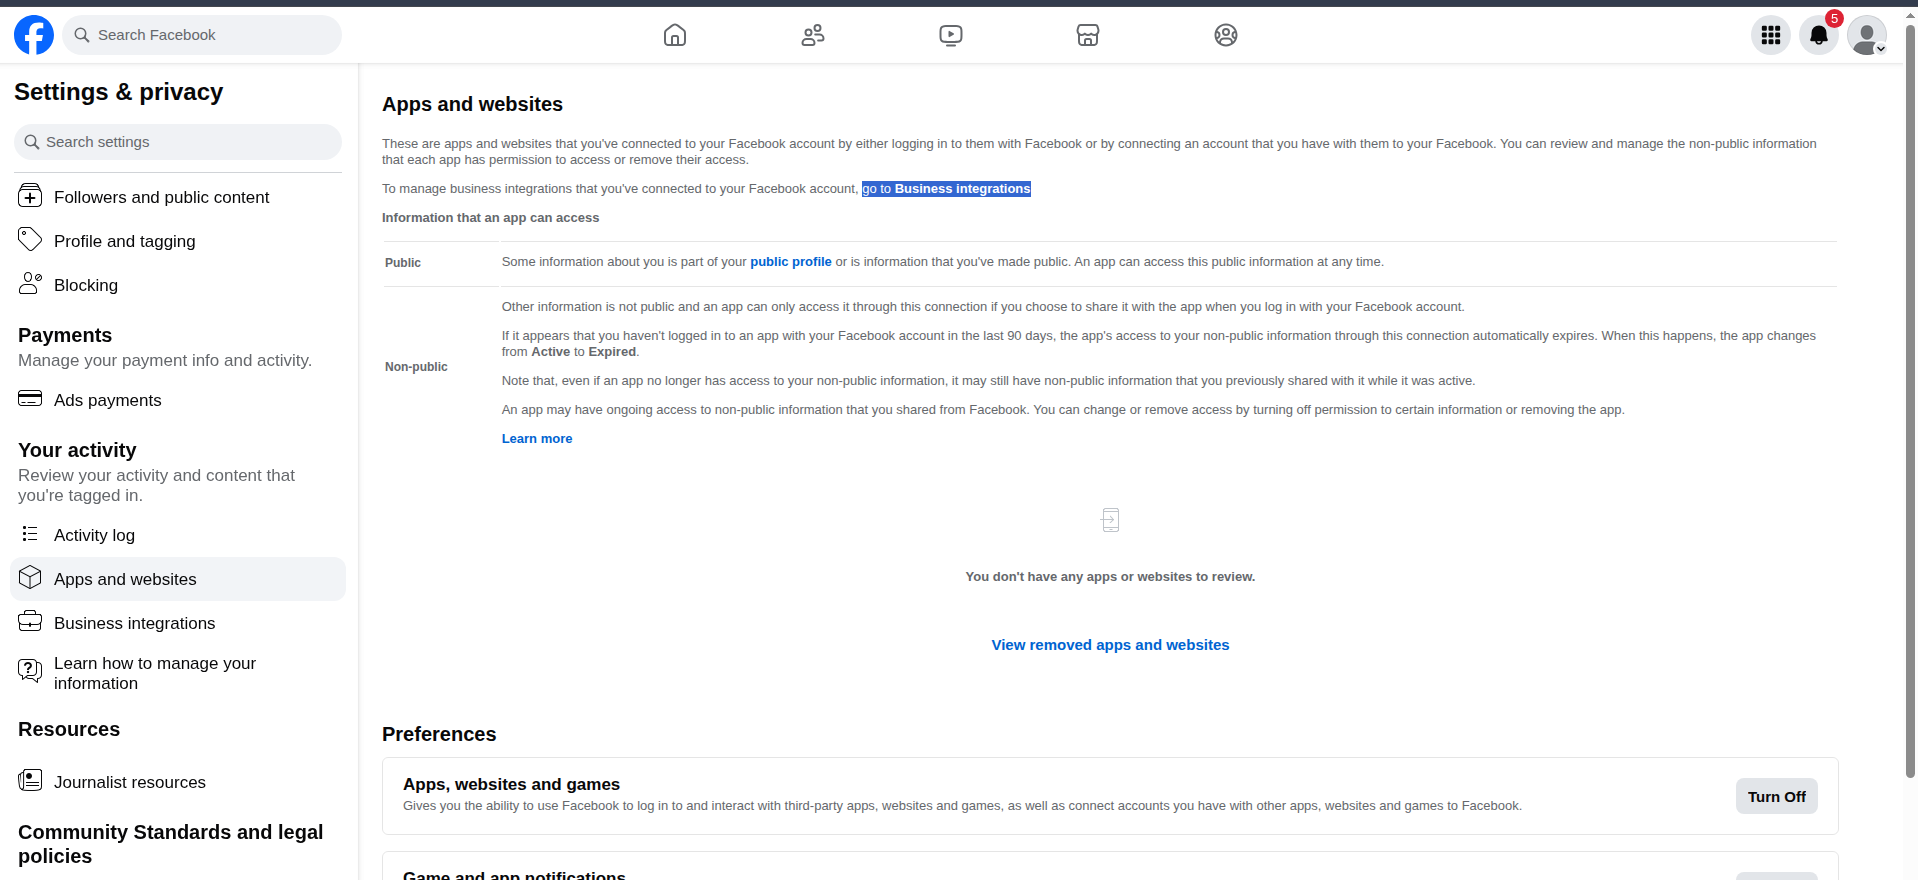Click the Your activity section heading
The height and width of the screenshot is (880, 1918).
tap(77, 450)
